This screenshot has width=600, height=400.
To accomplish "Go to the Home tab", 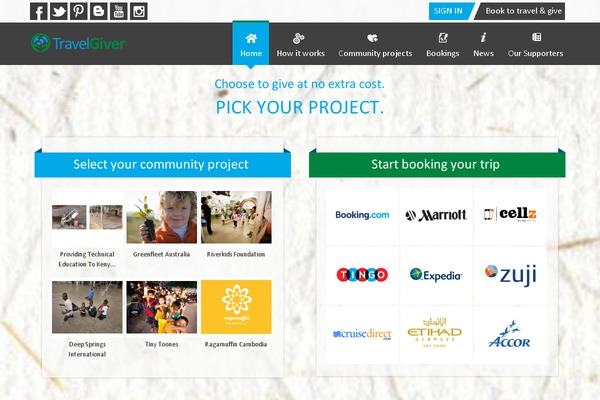I will click(x=251, y=44).
